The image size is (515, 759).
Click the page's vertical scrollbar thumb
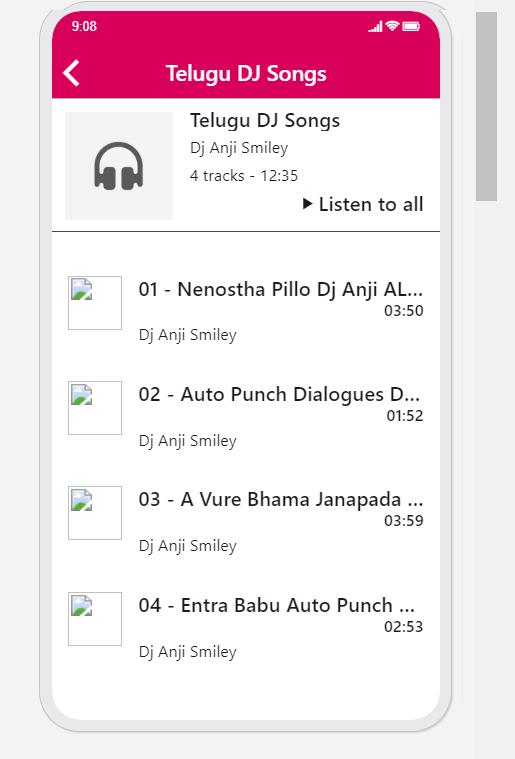[486, 106]
